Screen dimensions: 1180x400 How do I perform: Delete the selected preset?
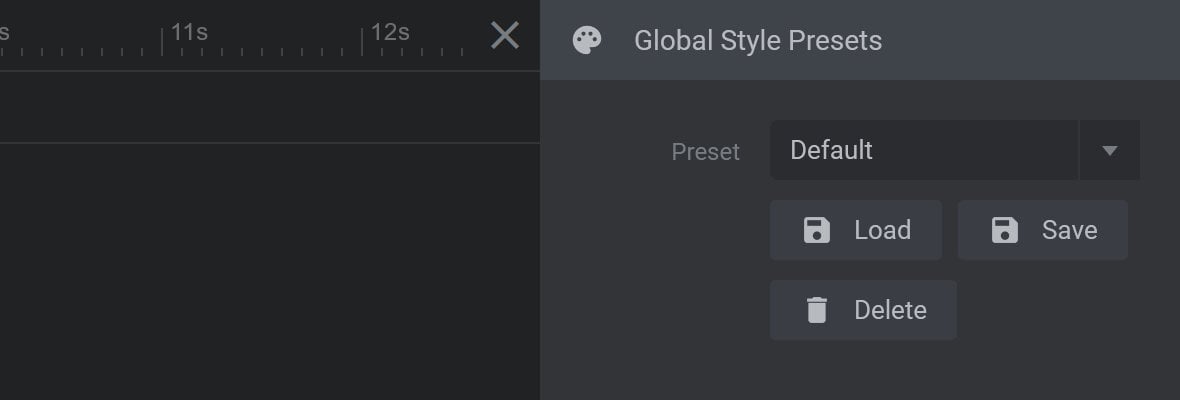(x=863, y=310)
